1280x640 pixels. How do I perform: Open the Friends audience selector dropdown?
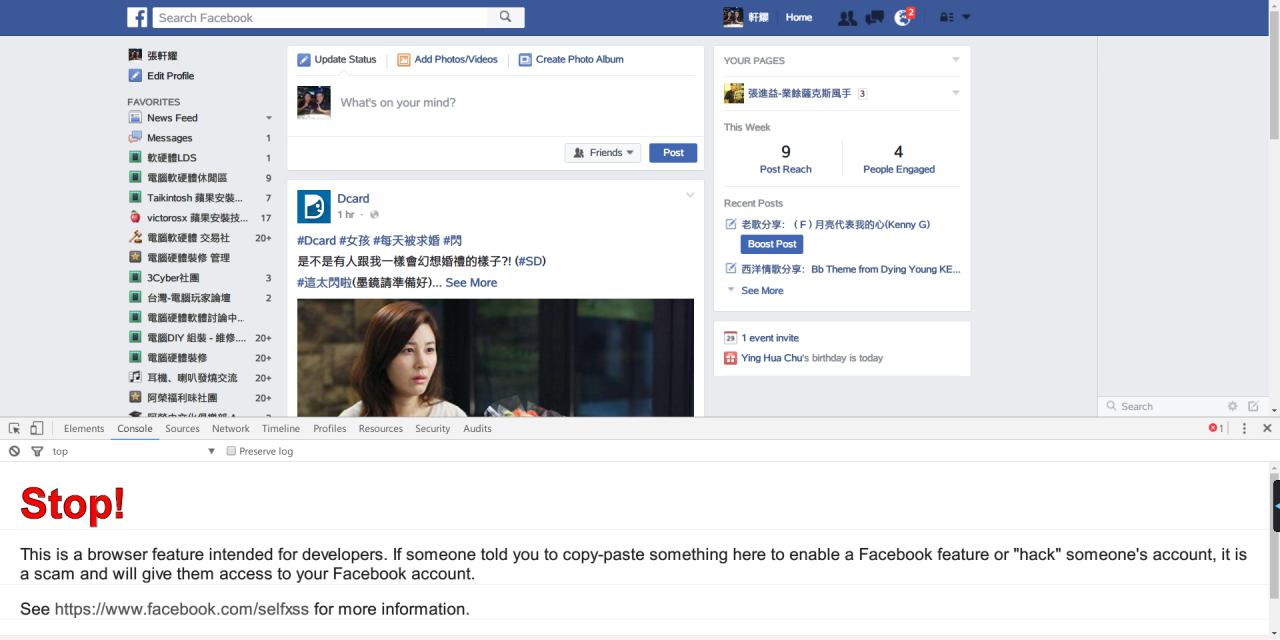[604, 153]
